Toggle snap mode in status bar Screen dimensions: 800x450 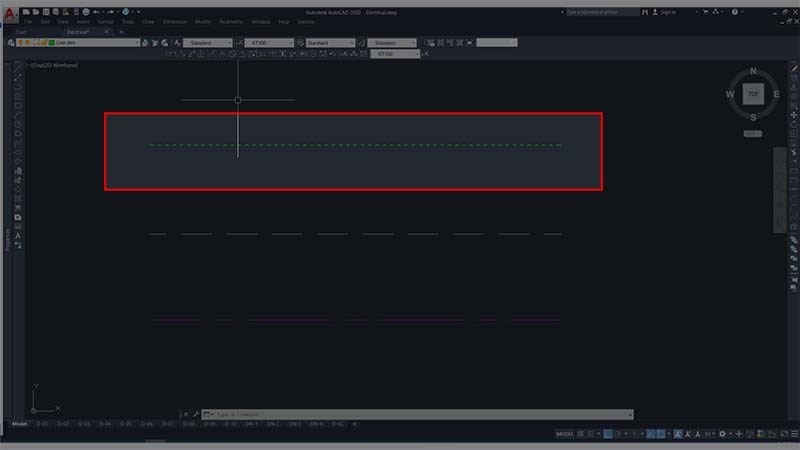pyautogui.click(x=591, y=434)
